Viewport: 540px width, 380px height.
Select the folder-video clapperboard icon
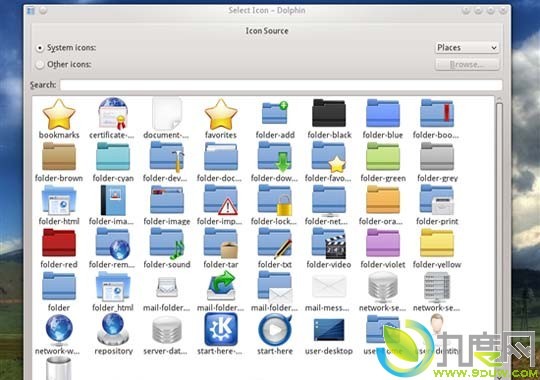click(329, 243)
